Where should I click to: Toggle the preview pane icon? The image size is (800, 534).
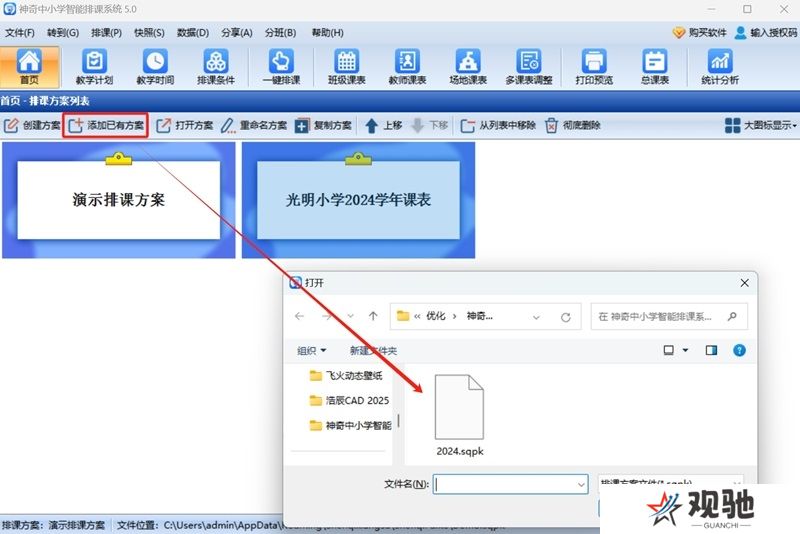(x=711, y=350)
